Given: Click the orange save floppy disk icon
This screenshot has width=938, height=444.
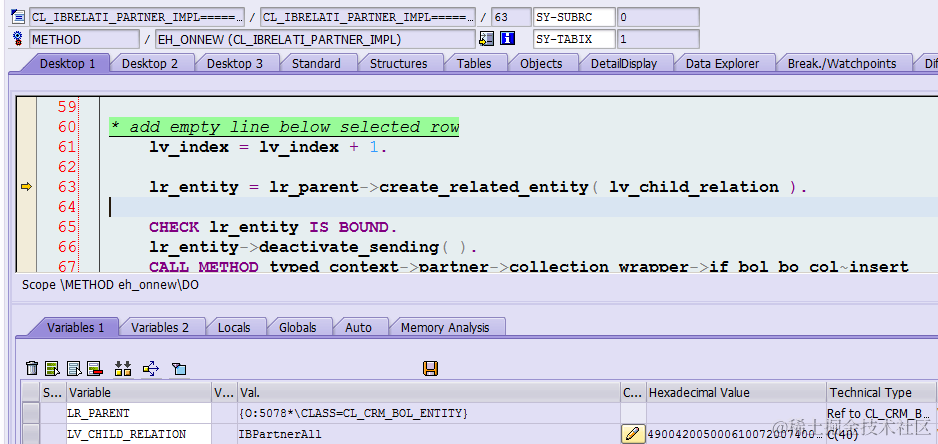Looking at the screenshot, I should pos(430,369).
